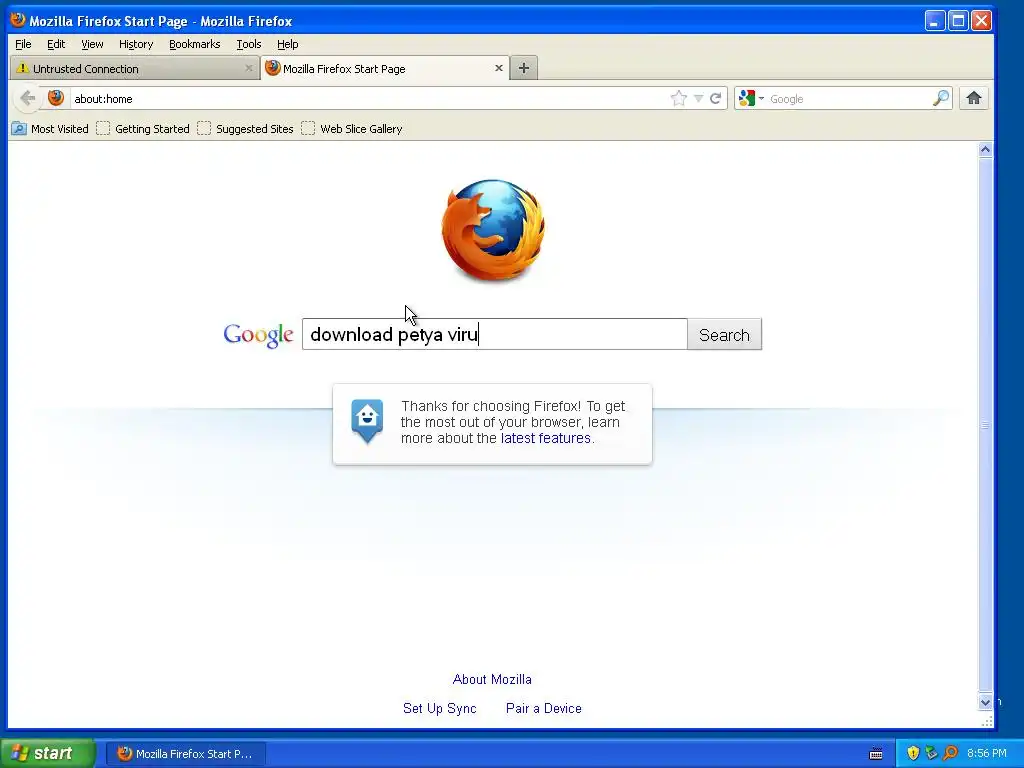Open the Web Slice Gallery bookmark
The width and height of the screenshot is (1024, 768).
352,129
